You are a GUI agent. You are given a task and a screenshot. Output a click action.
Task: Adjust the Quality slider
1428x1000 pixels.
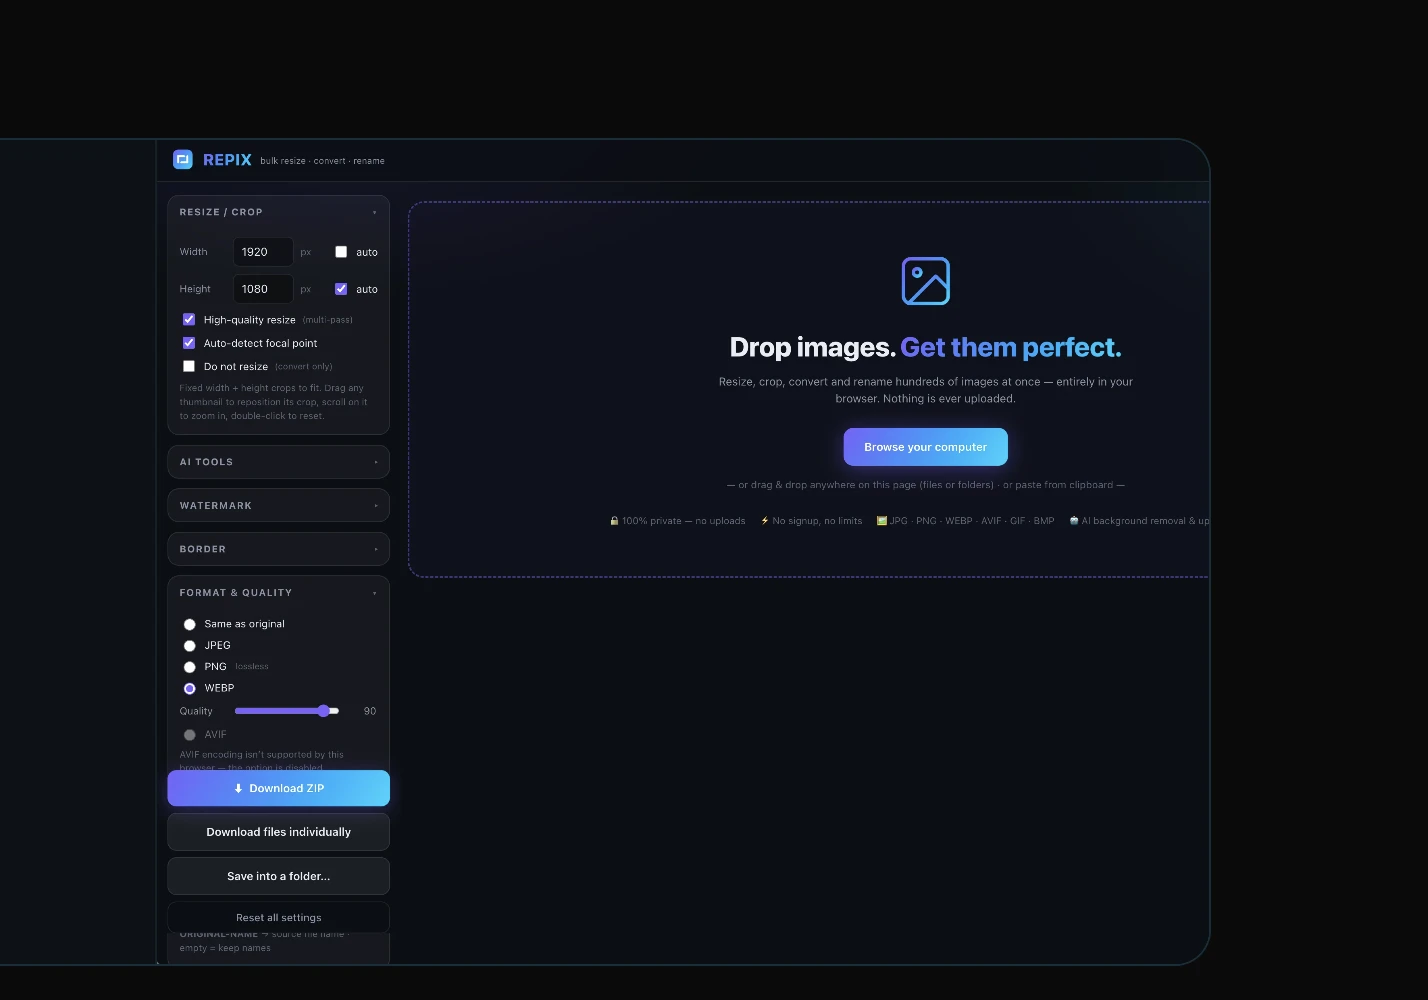pos(287,711)
